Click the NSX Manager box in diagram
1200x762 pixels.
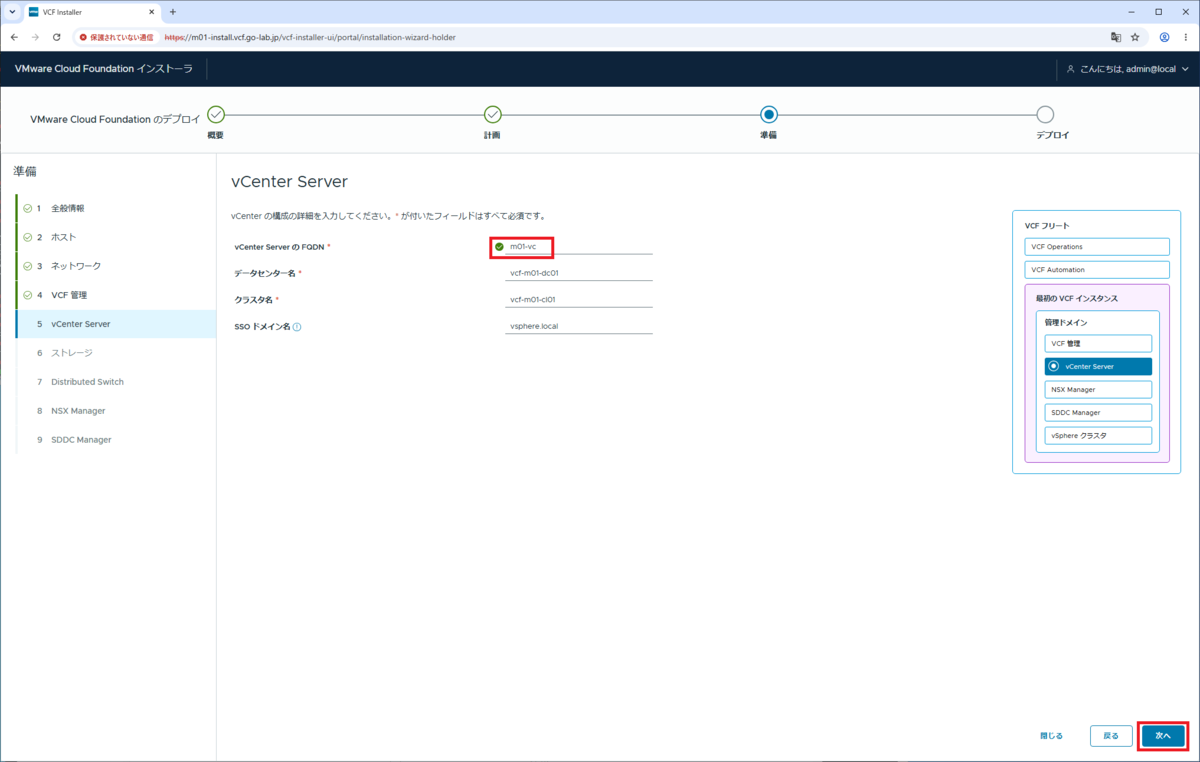tap(1098, 389)
